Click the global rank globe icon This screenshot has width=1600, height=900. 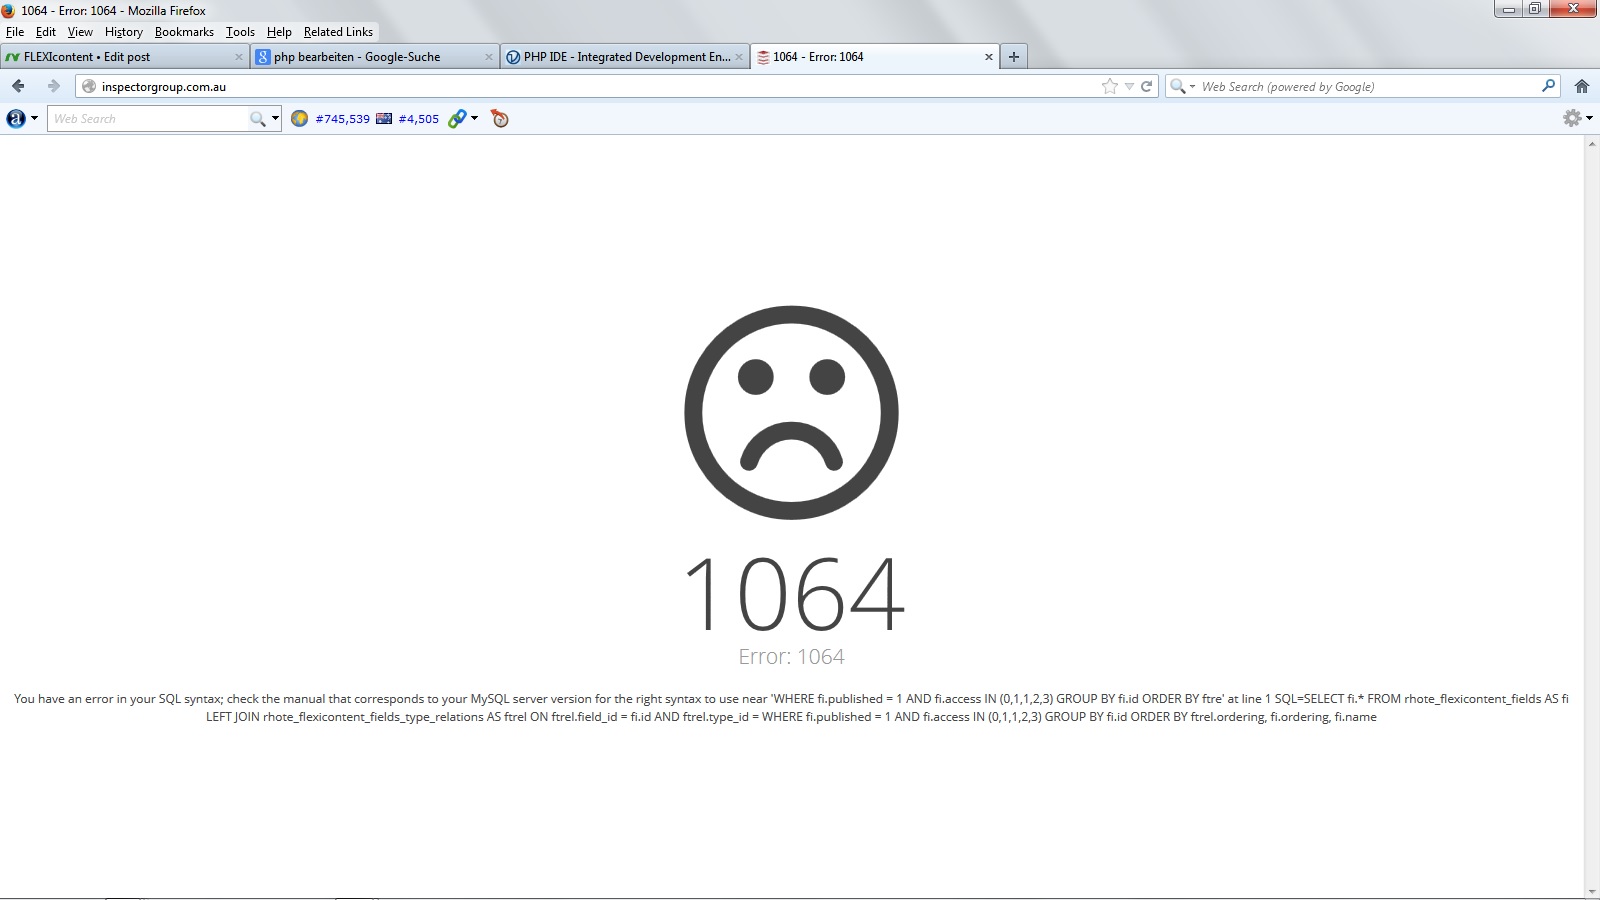pos(299,119)
